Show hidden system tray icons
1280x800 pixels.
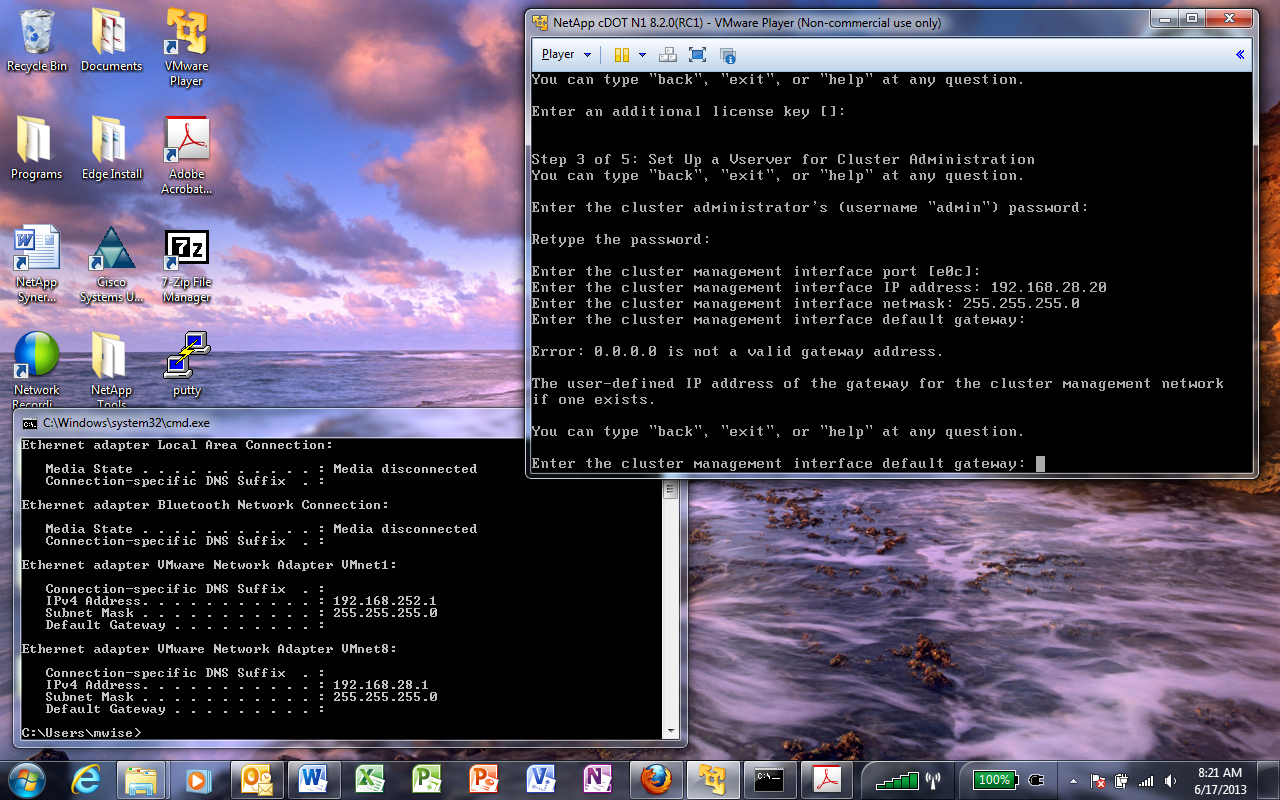click(1074, 780)
